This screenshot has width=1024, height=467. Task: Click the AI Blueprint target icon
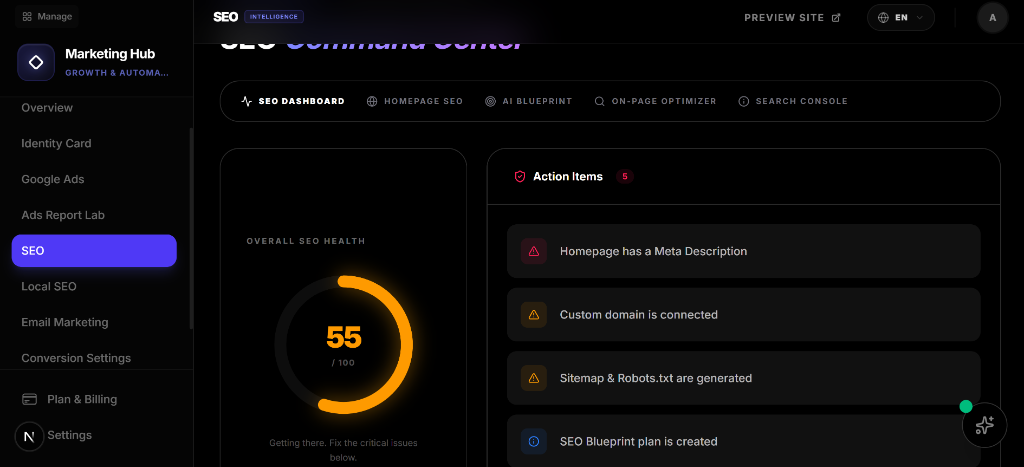pos(490,101)
